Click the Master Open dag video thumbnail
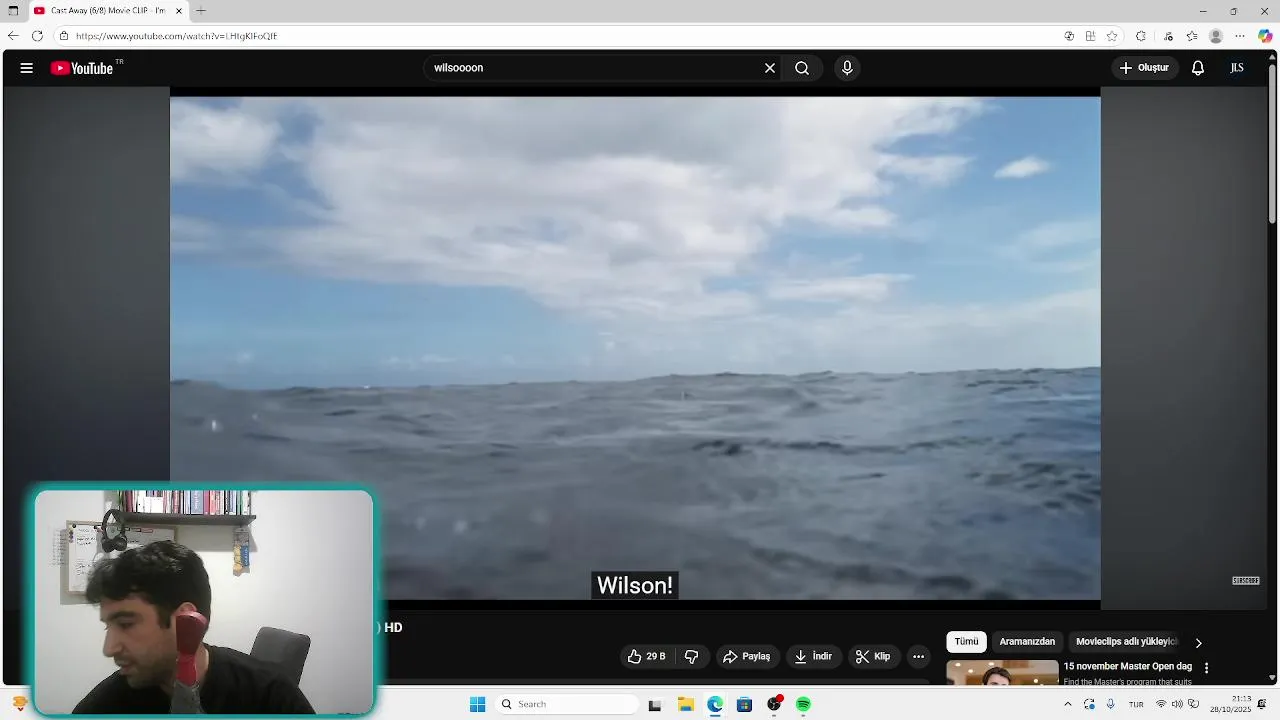 click(1002, 673)
